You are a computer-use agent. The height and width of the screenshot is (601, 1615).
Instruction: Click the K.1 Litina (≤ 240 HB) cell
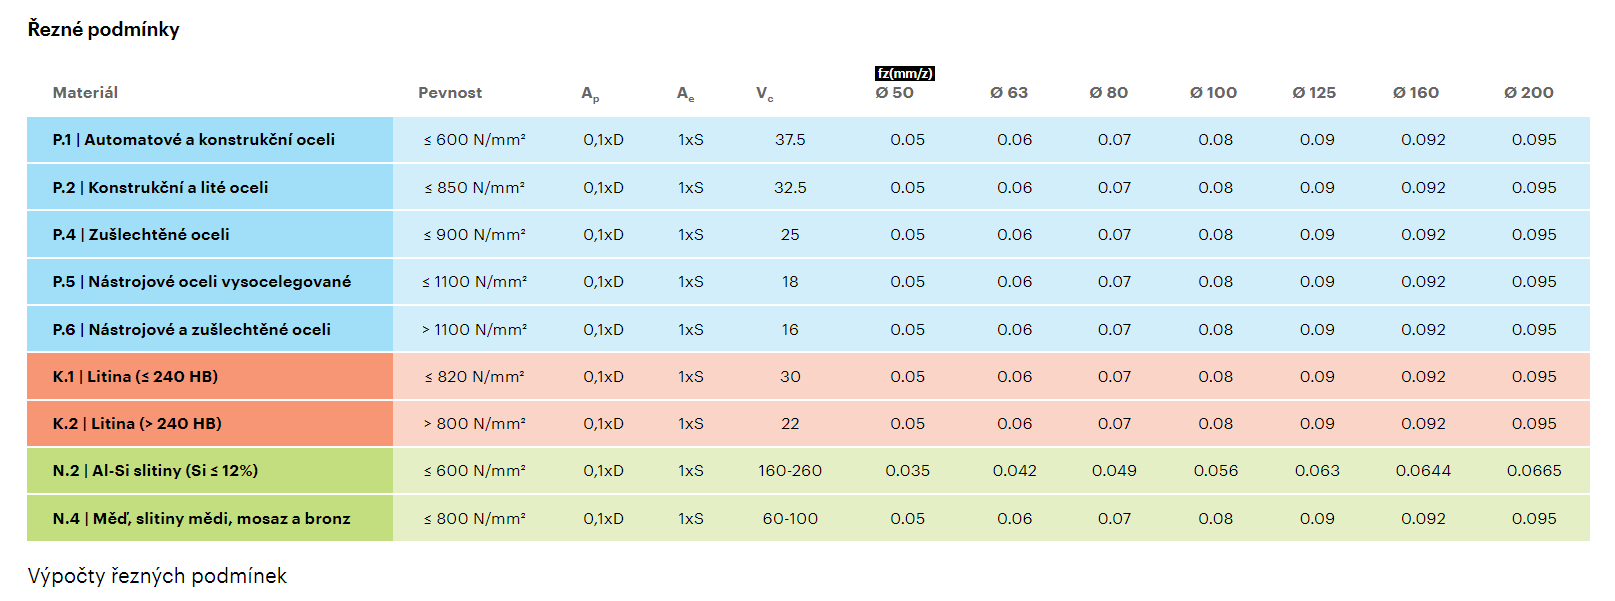(135, 377)
